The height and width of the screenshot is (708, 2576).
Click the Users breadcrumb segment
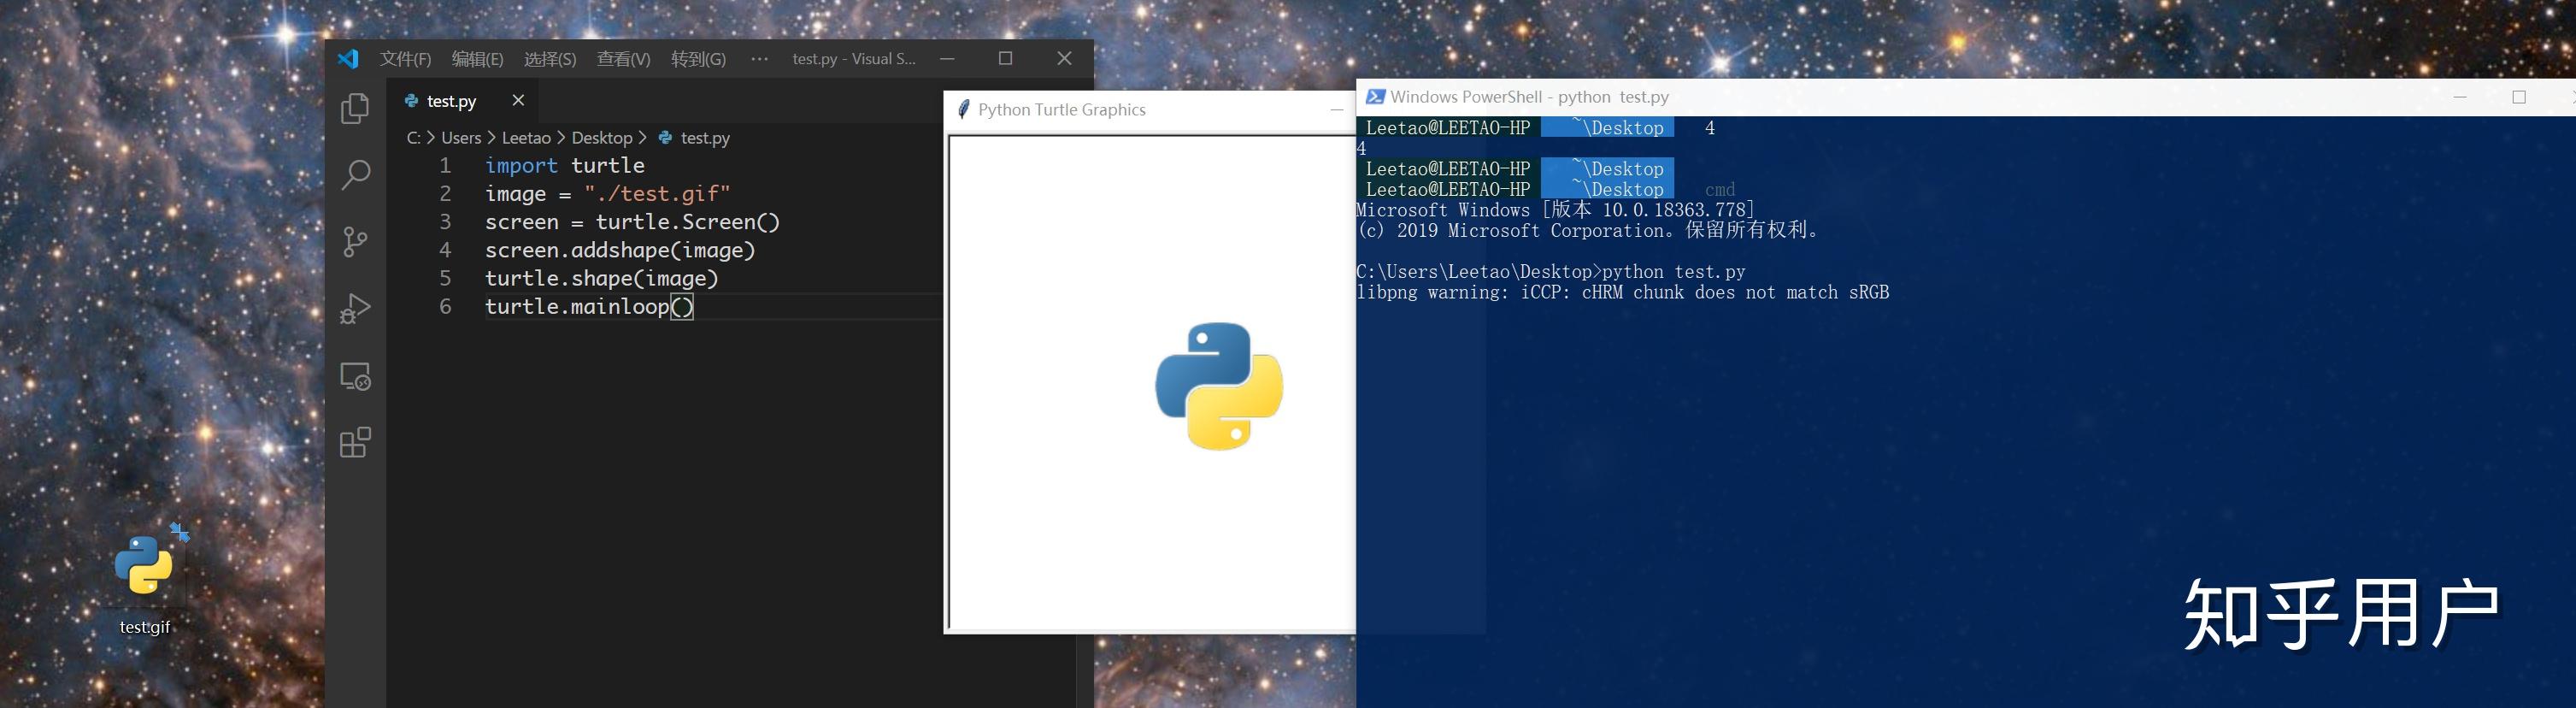[x=461, y=138]
